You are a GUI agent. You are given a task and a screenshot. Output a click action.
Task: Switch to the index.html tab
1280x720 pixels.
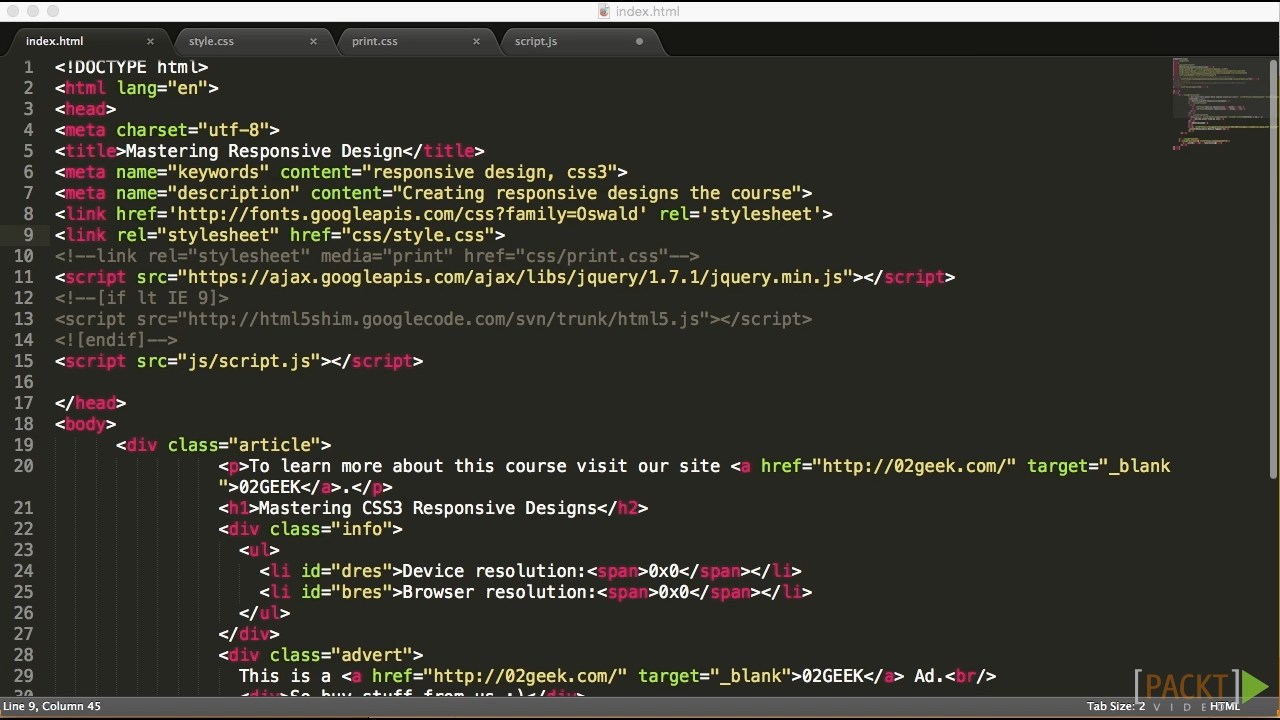coord(55,41)
